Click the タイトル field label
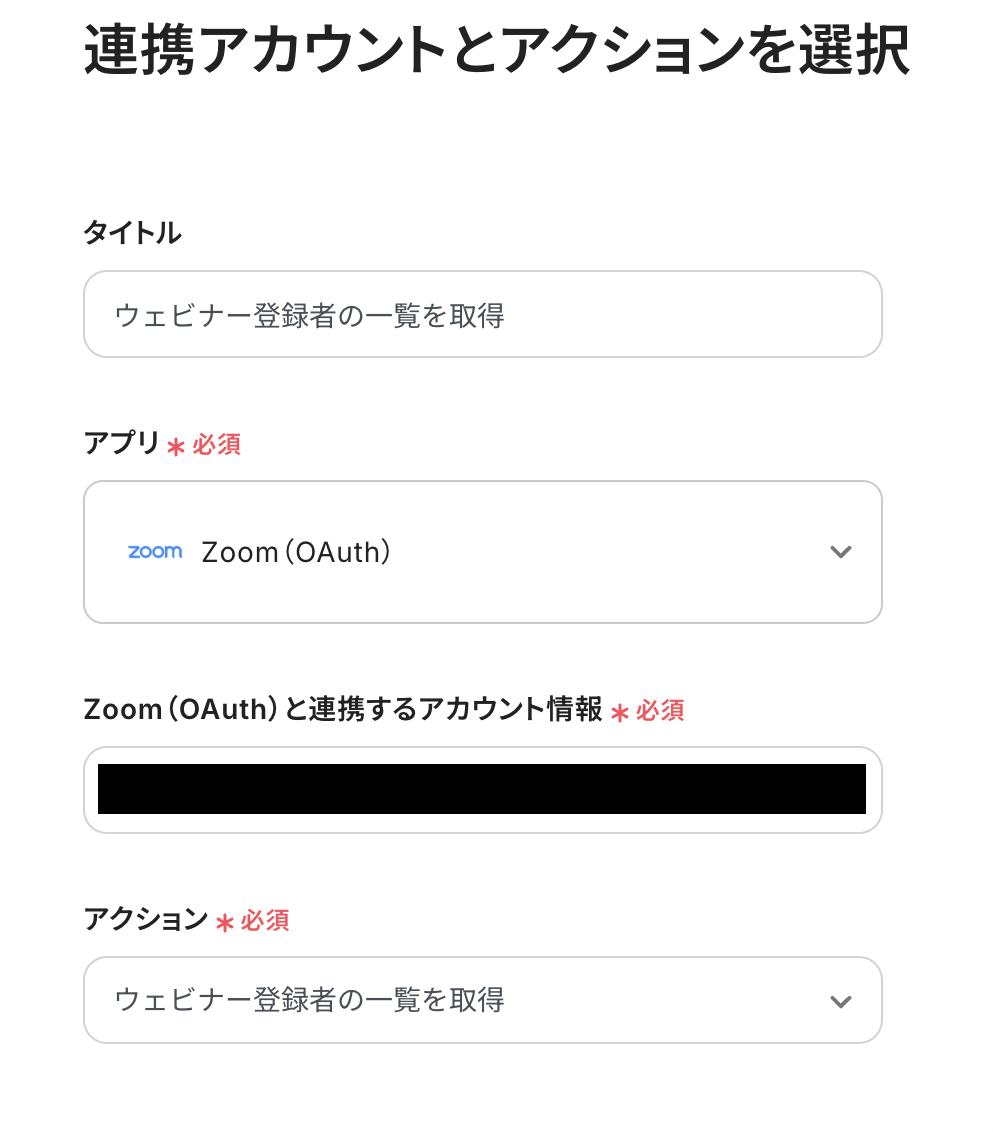 click(x=131, y=233)
